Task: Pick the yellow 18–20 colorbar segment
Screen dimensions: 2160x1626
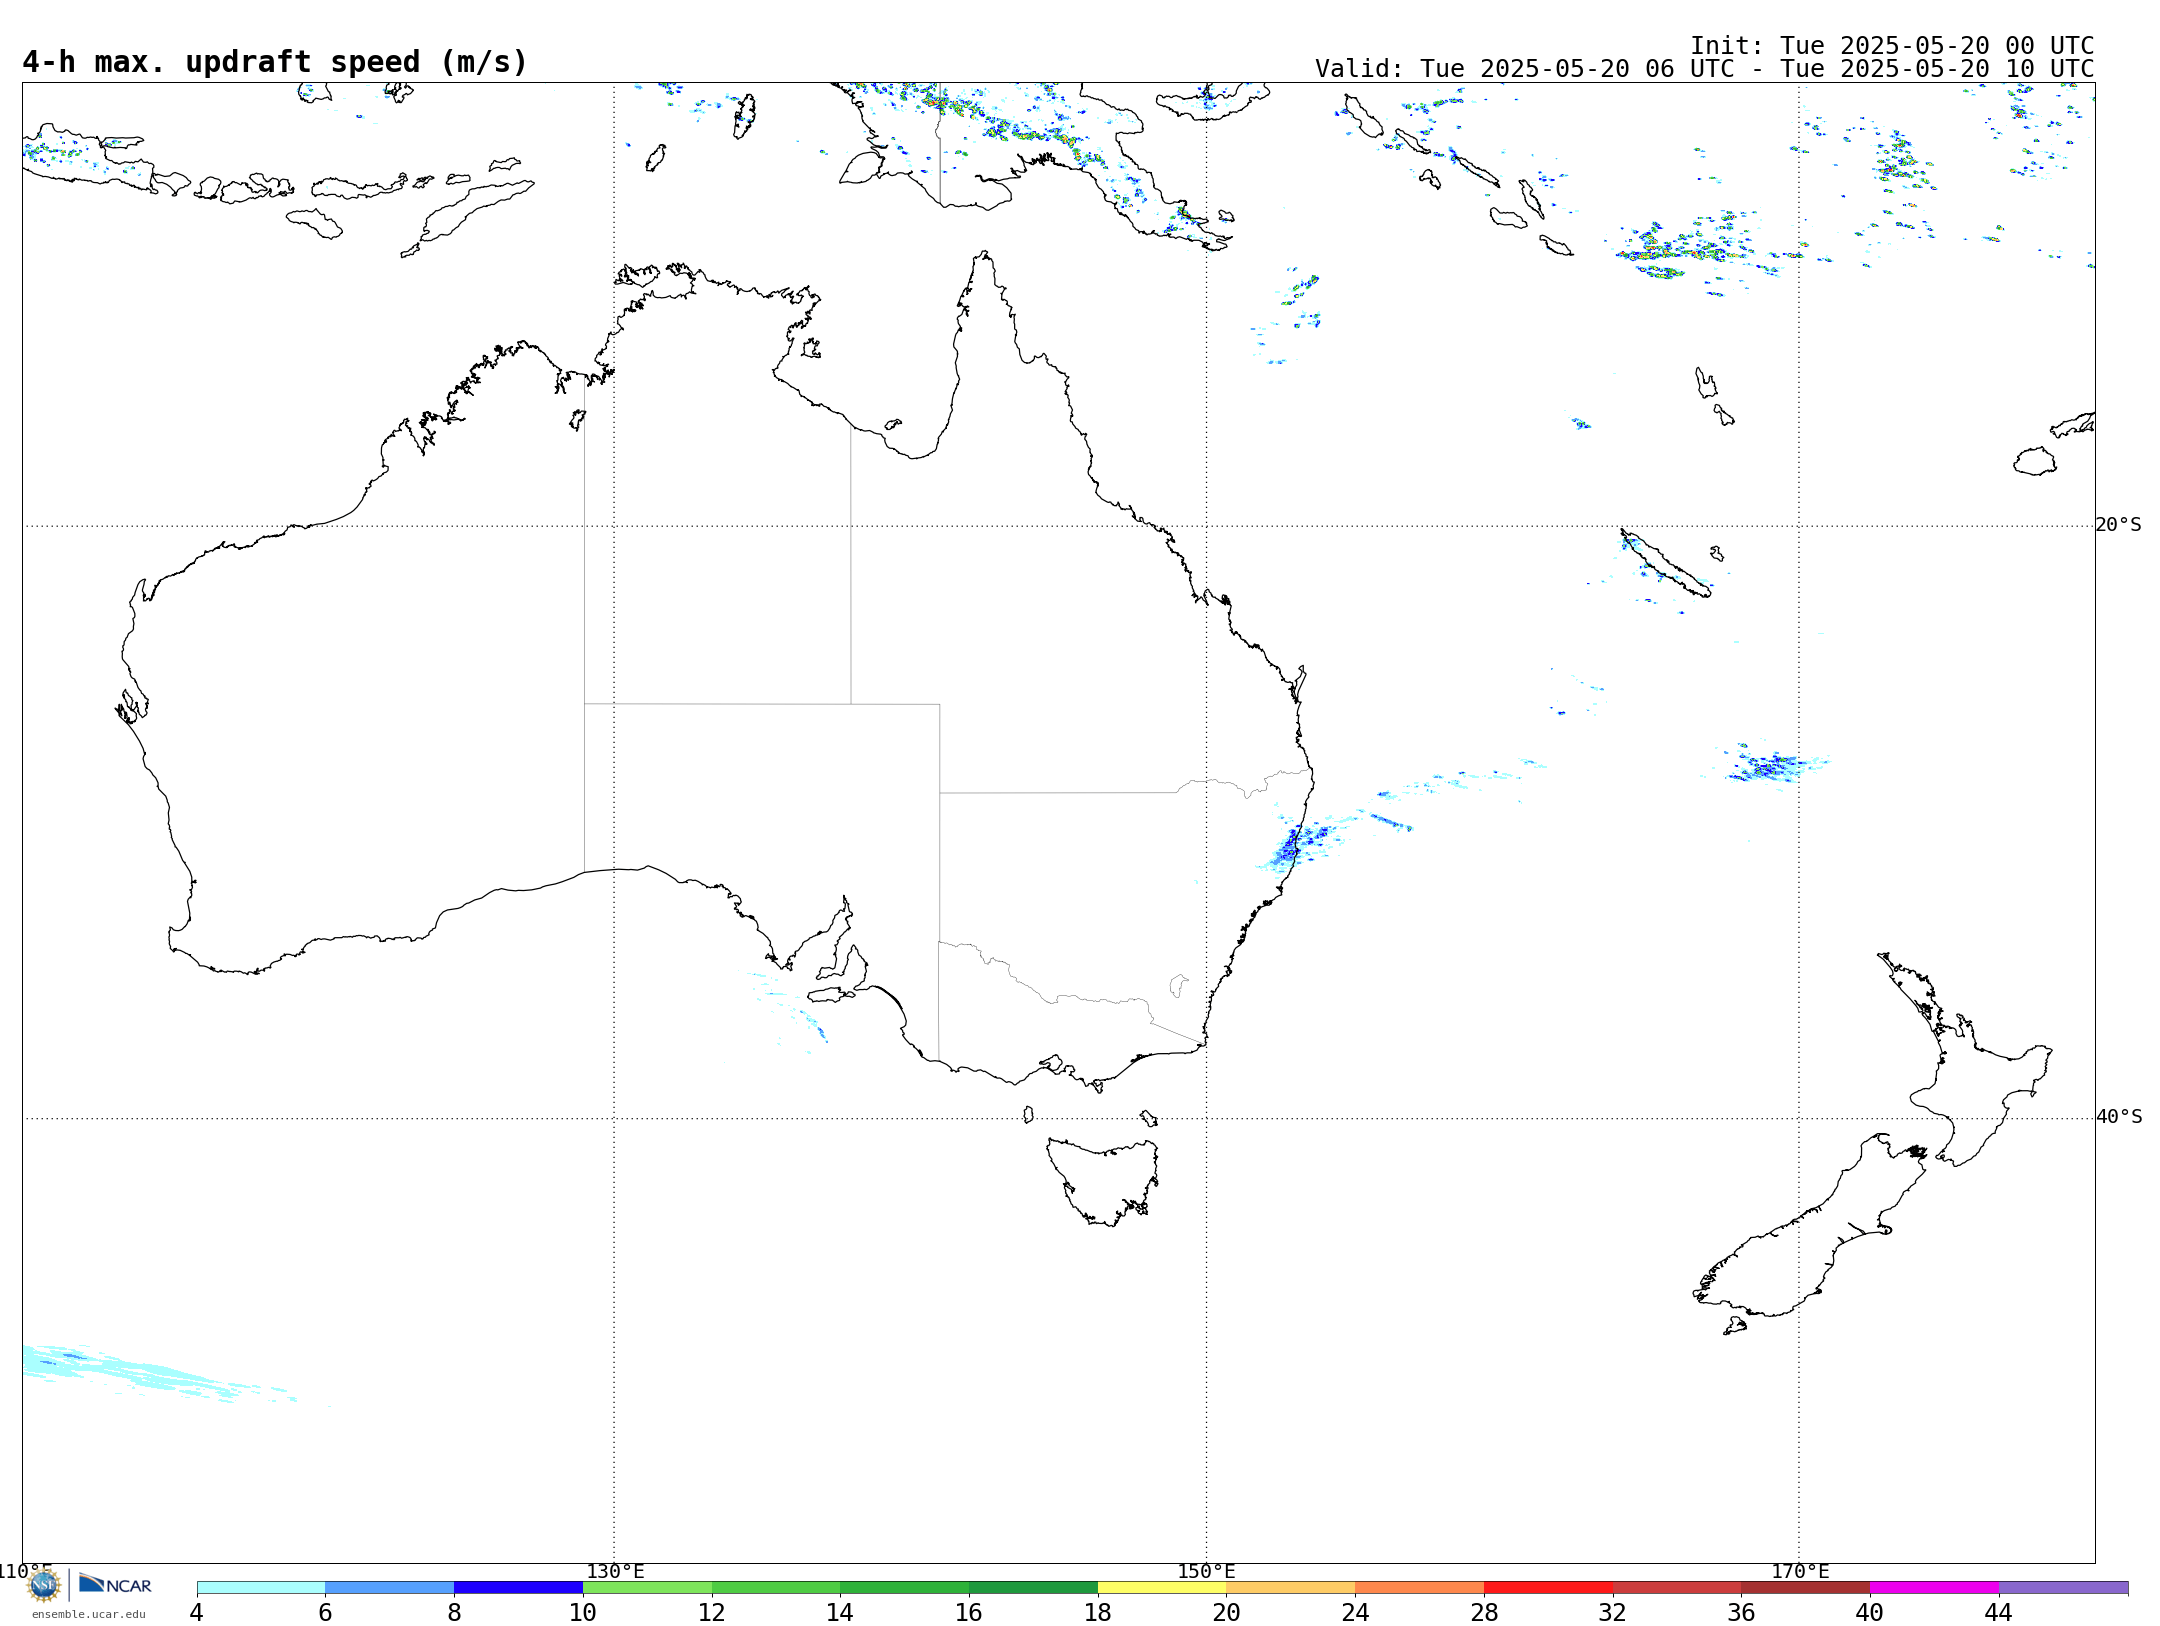Action: [1162, 1588]
